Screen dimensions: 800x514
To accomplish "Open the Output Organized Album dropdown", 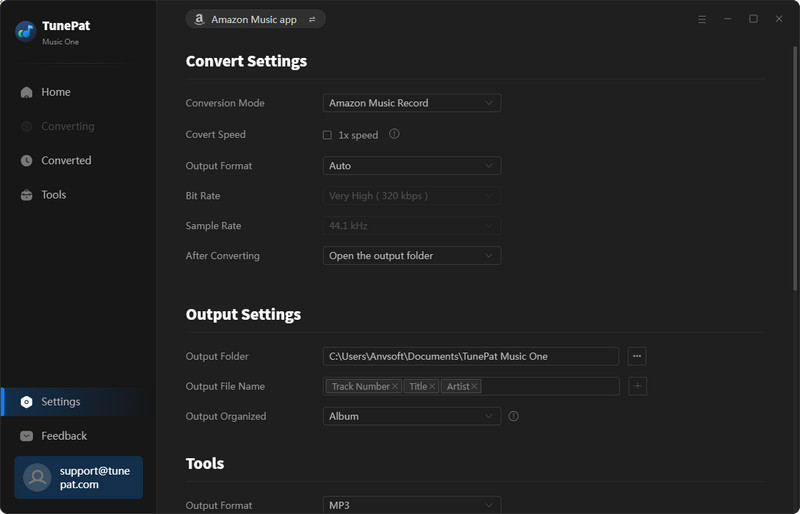I will (412, 417).
